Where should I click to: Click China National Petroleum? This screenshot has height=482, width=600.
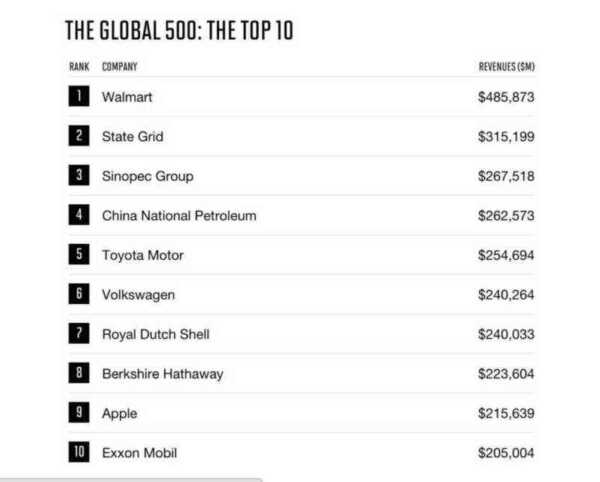tap(179, 215)
